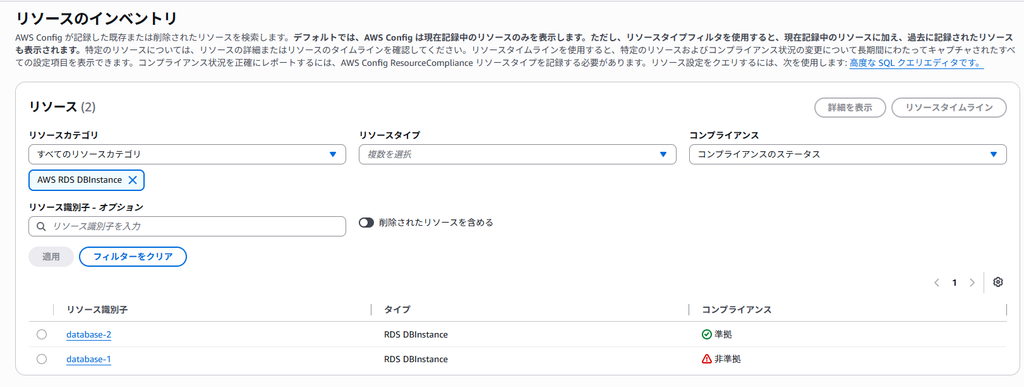
Task: Open the database-2 resource link
Action: (x=89, y=335)
